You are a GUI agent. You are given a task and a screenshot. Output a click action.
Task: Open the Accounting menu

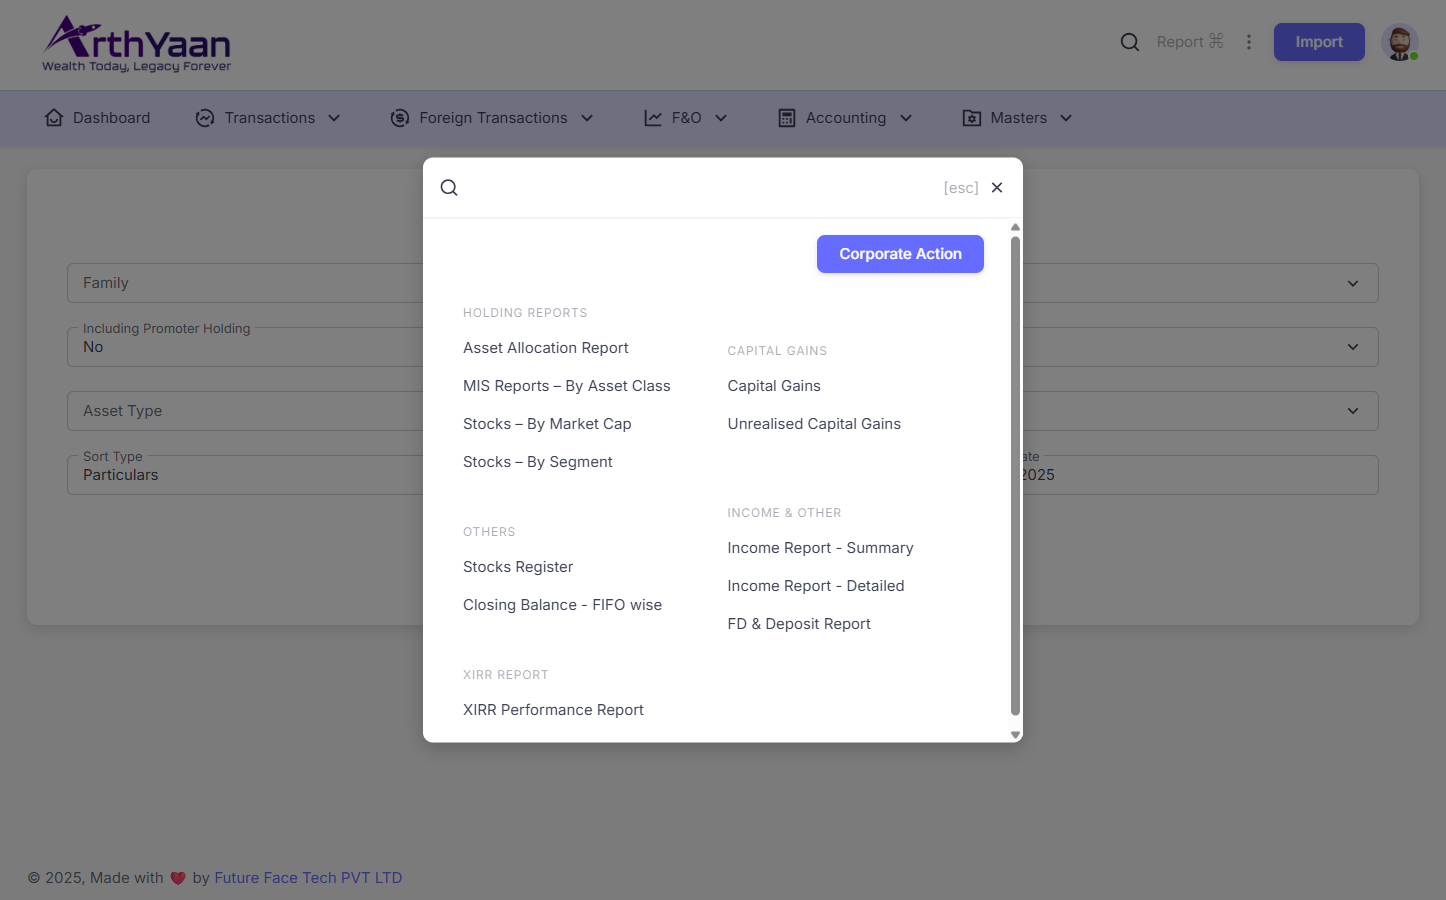pos(845,117)
